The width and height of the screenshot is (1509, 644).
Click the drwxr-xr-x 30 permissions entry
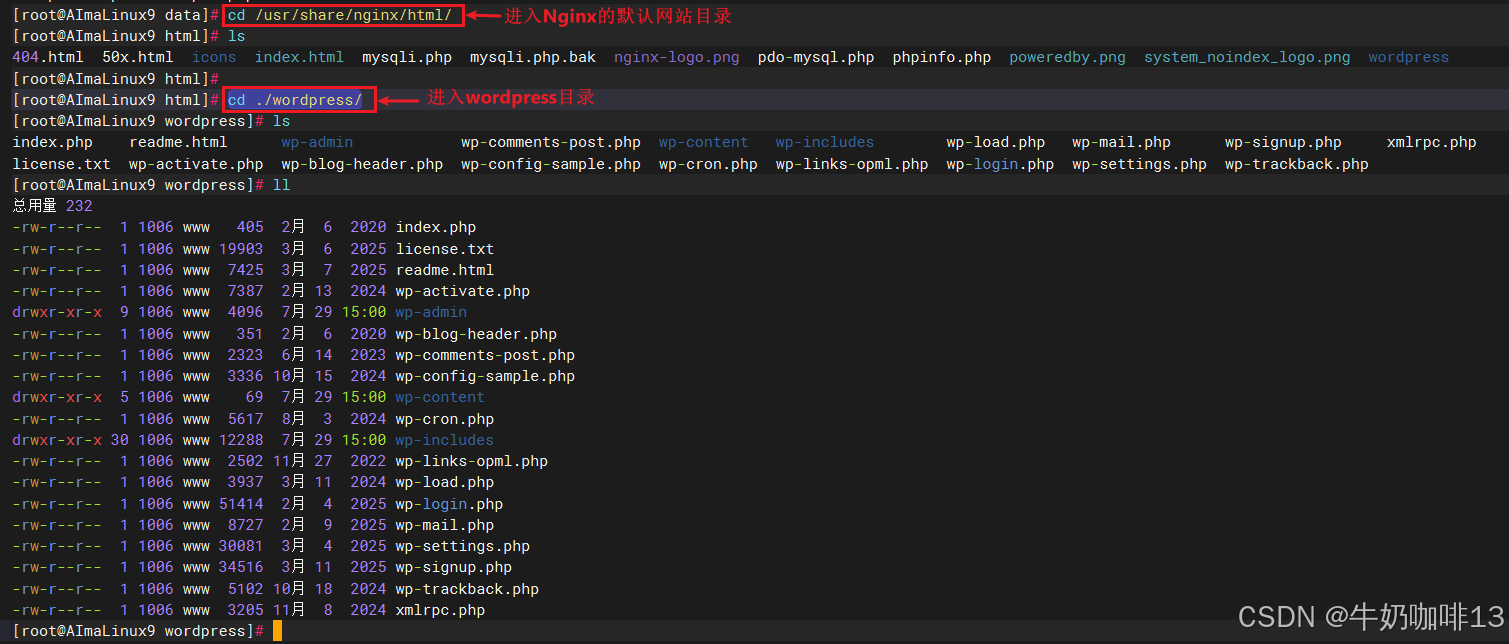click(x=70, y=440)
